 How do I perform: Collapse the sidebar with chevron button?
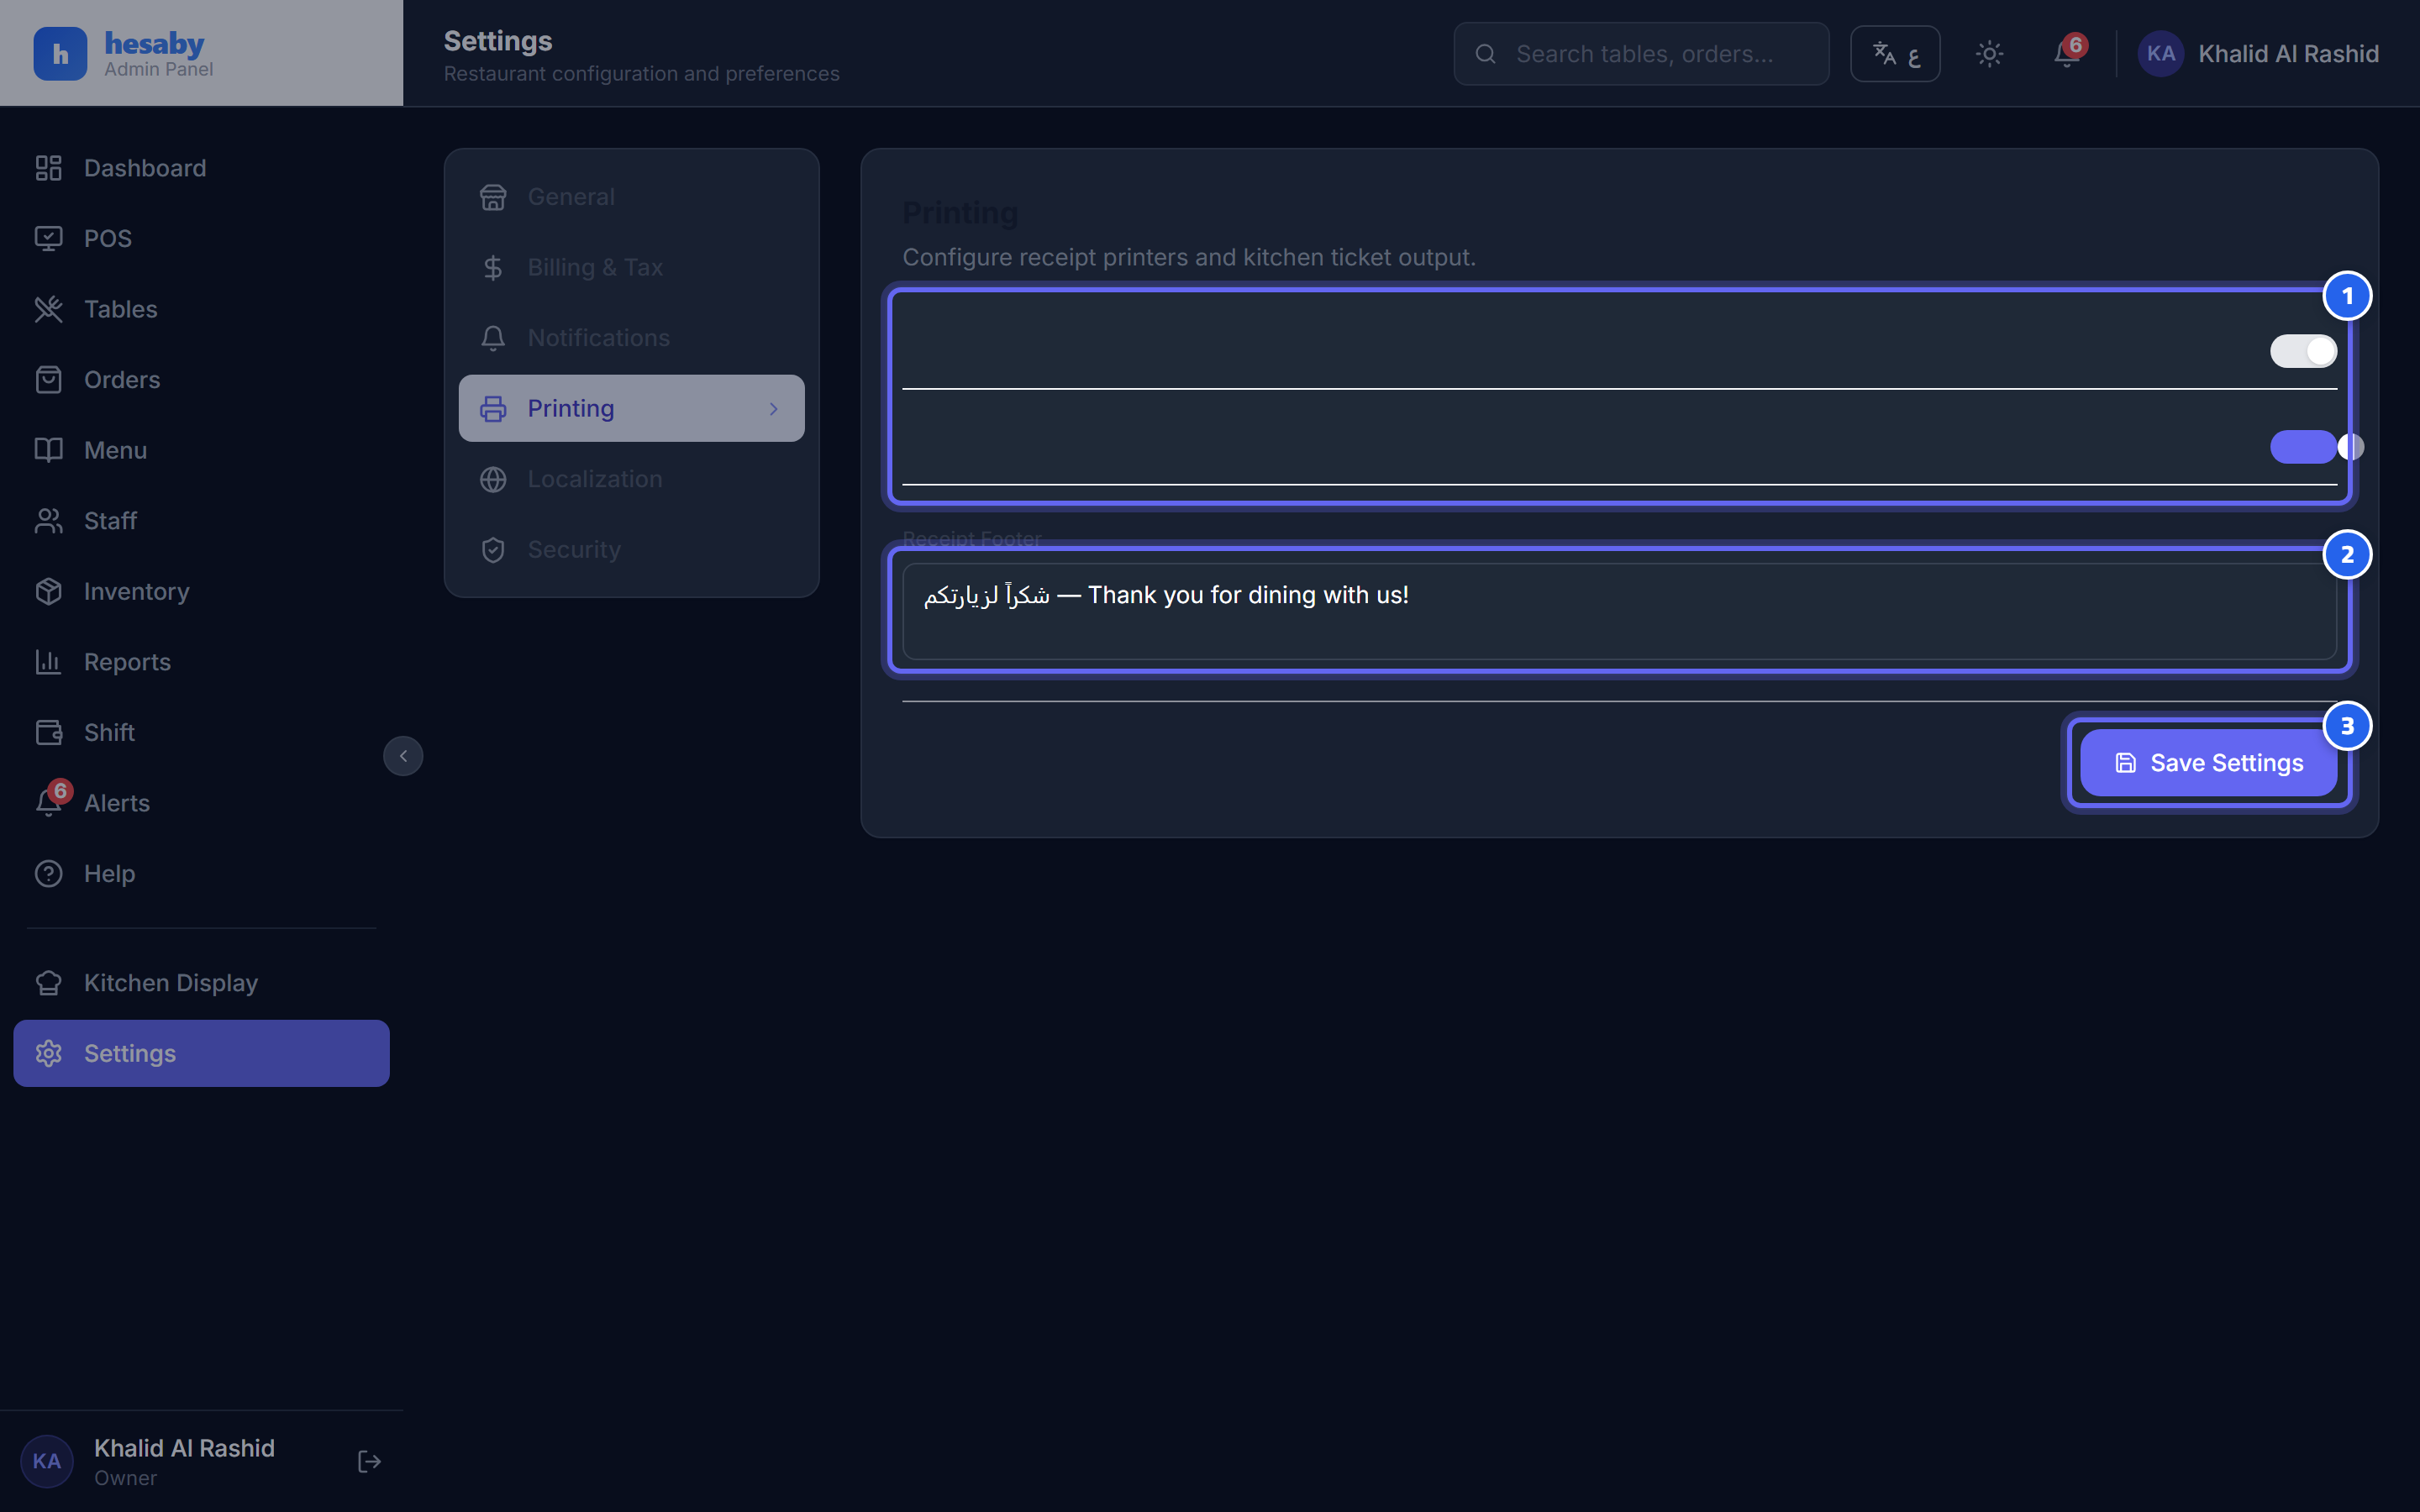point(403,756)
